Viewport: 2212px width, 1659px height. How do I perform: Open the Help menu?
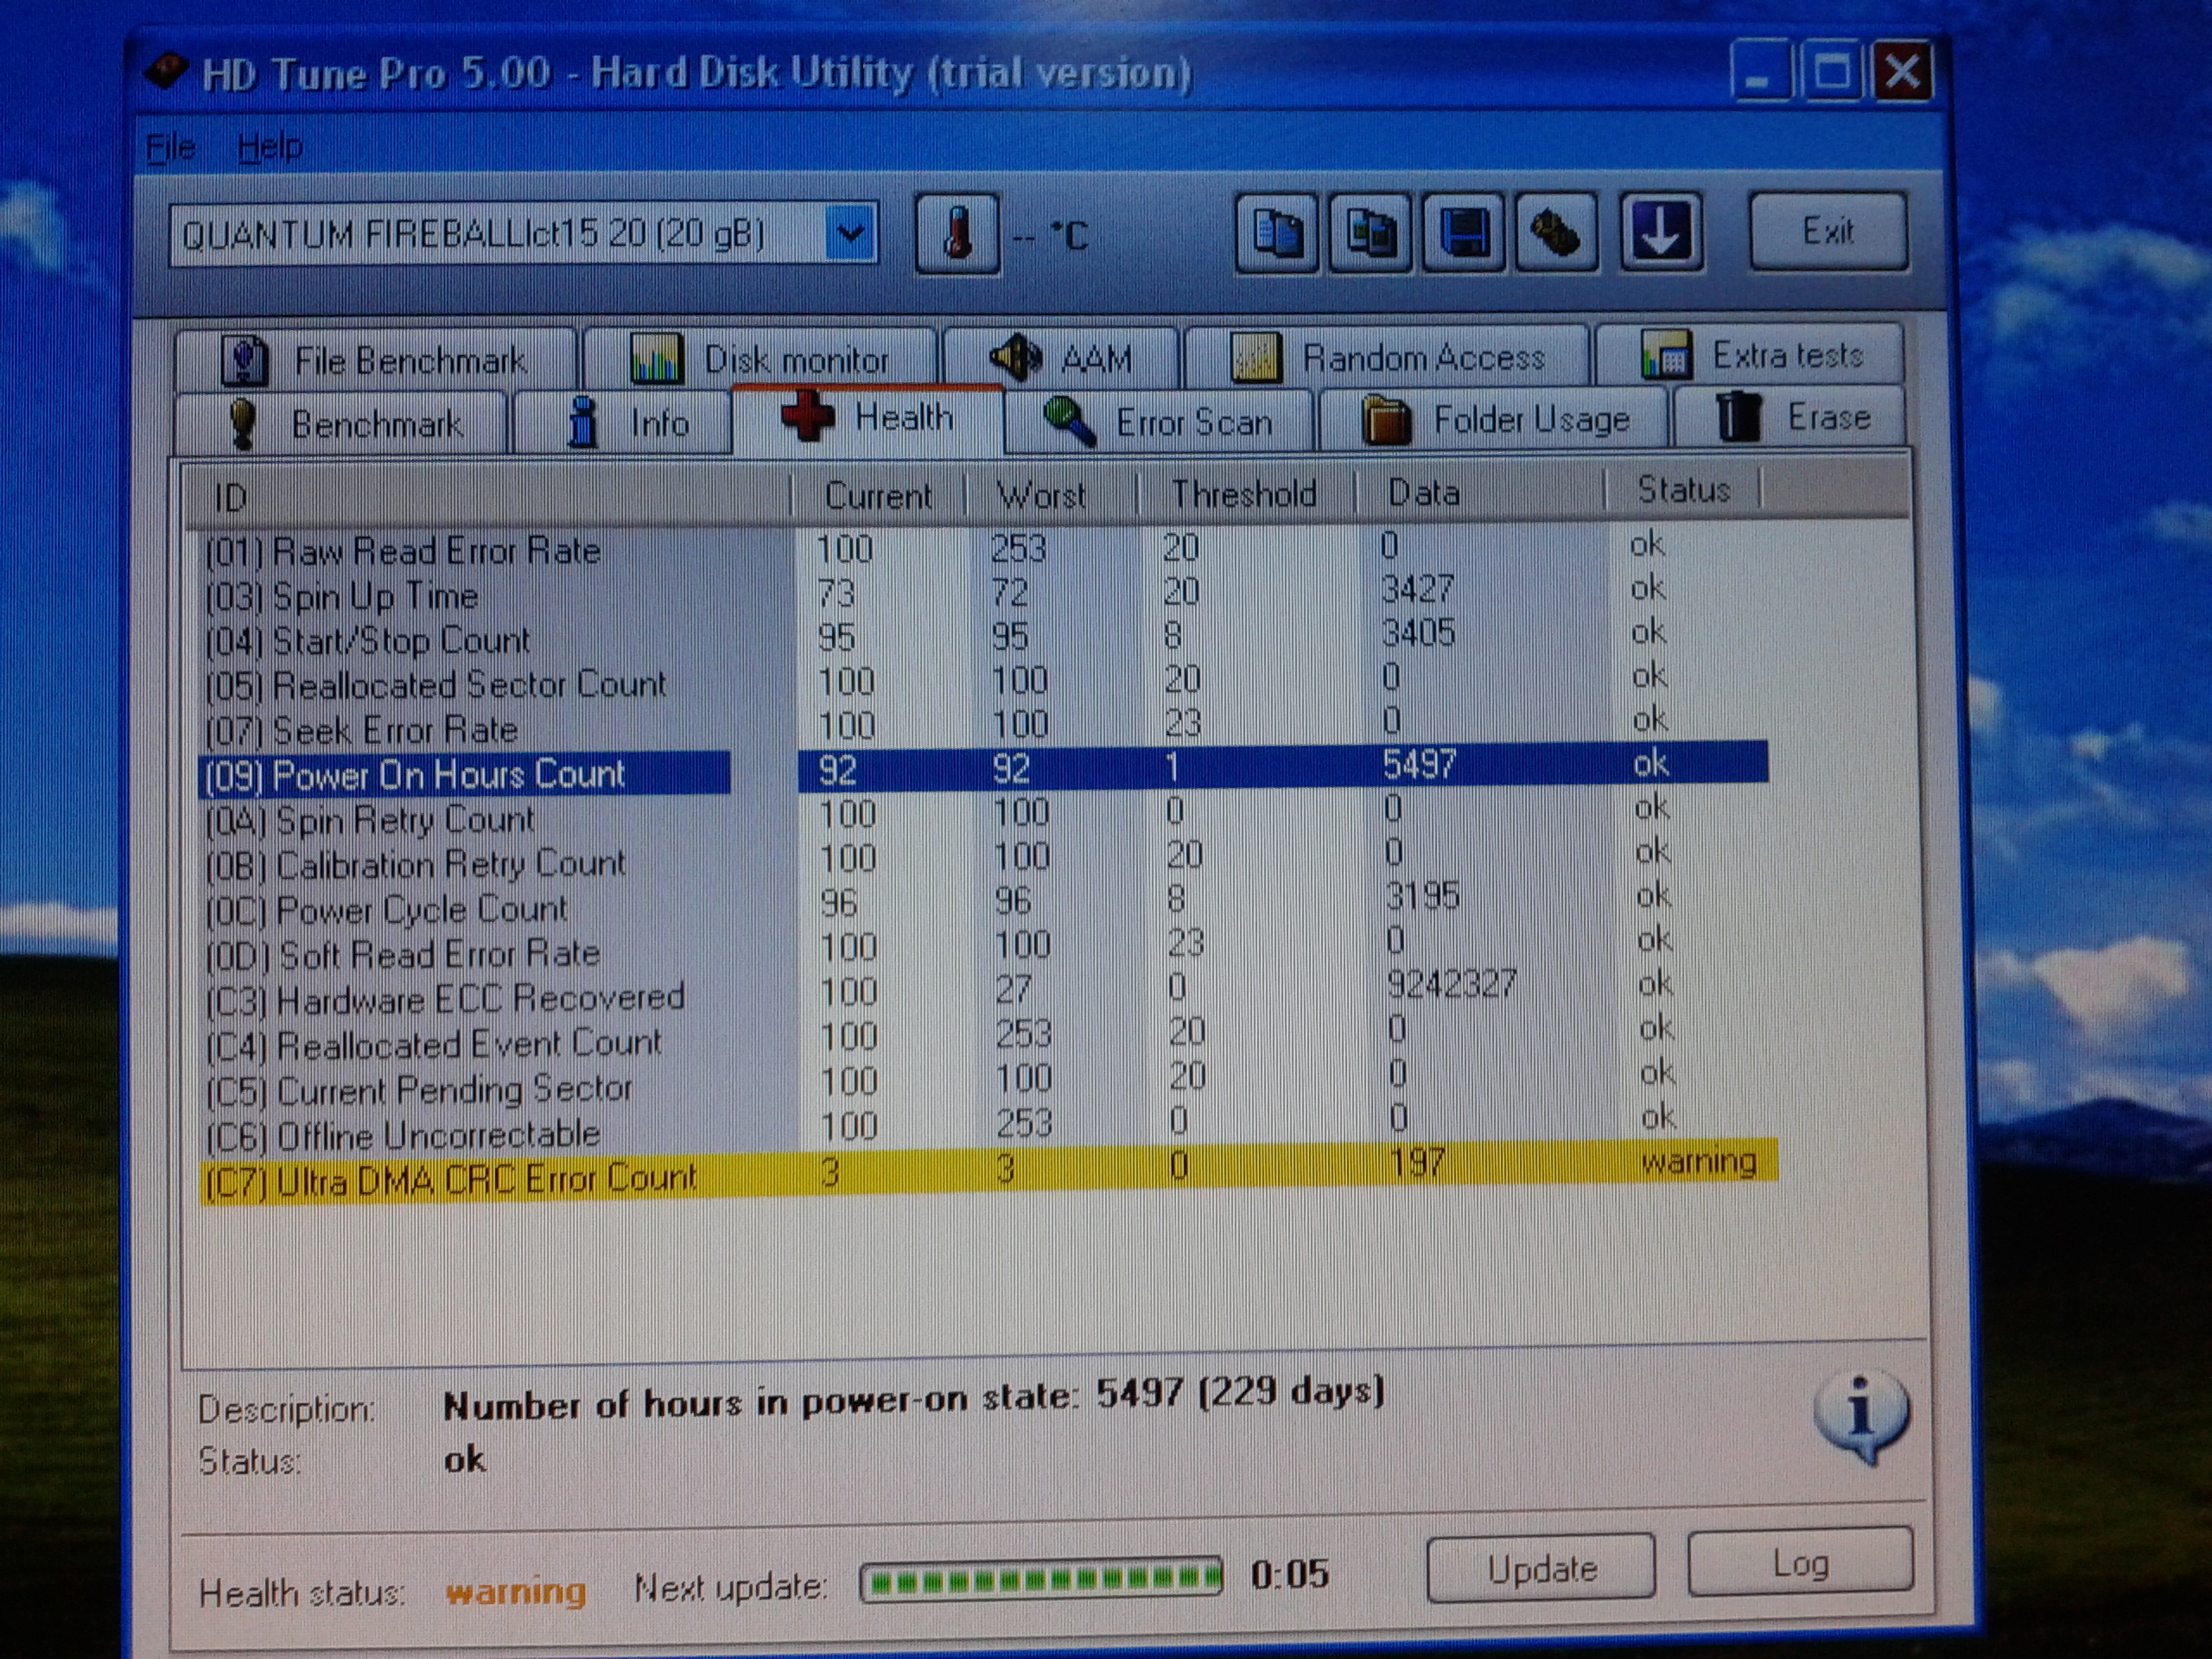tap(269, 148)
